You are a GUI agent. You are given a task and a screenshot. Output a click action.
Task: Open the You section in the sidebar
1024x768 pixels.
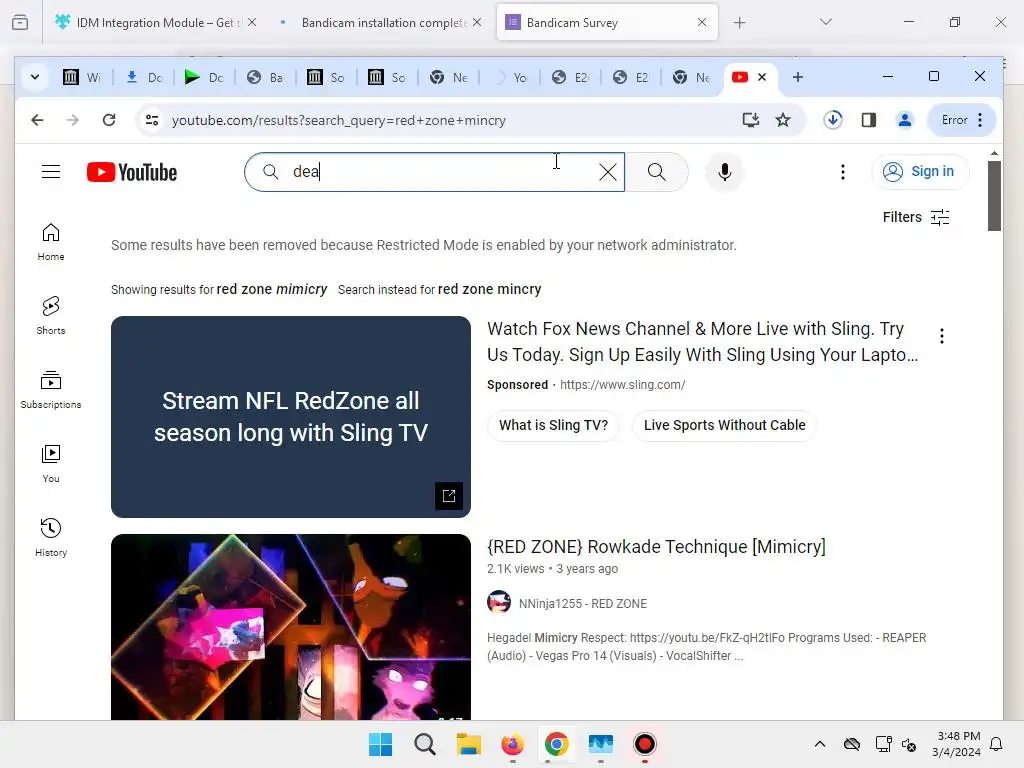(51, 464)
